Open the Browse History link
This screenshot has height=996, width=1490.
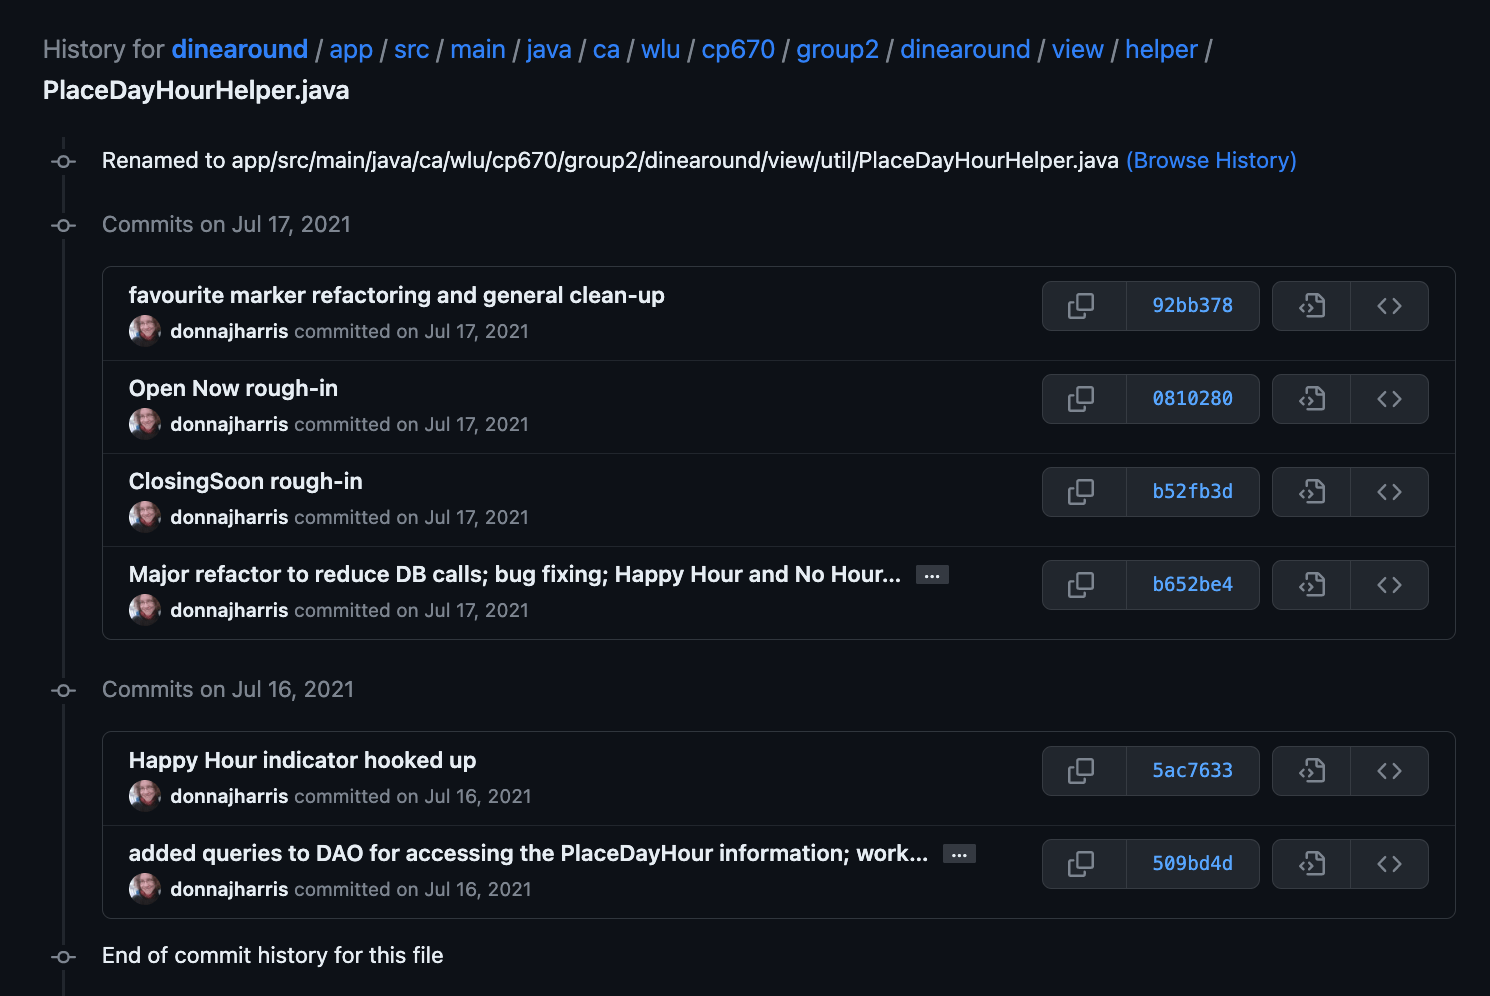pos(1210,160)
